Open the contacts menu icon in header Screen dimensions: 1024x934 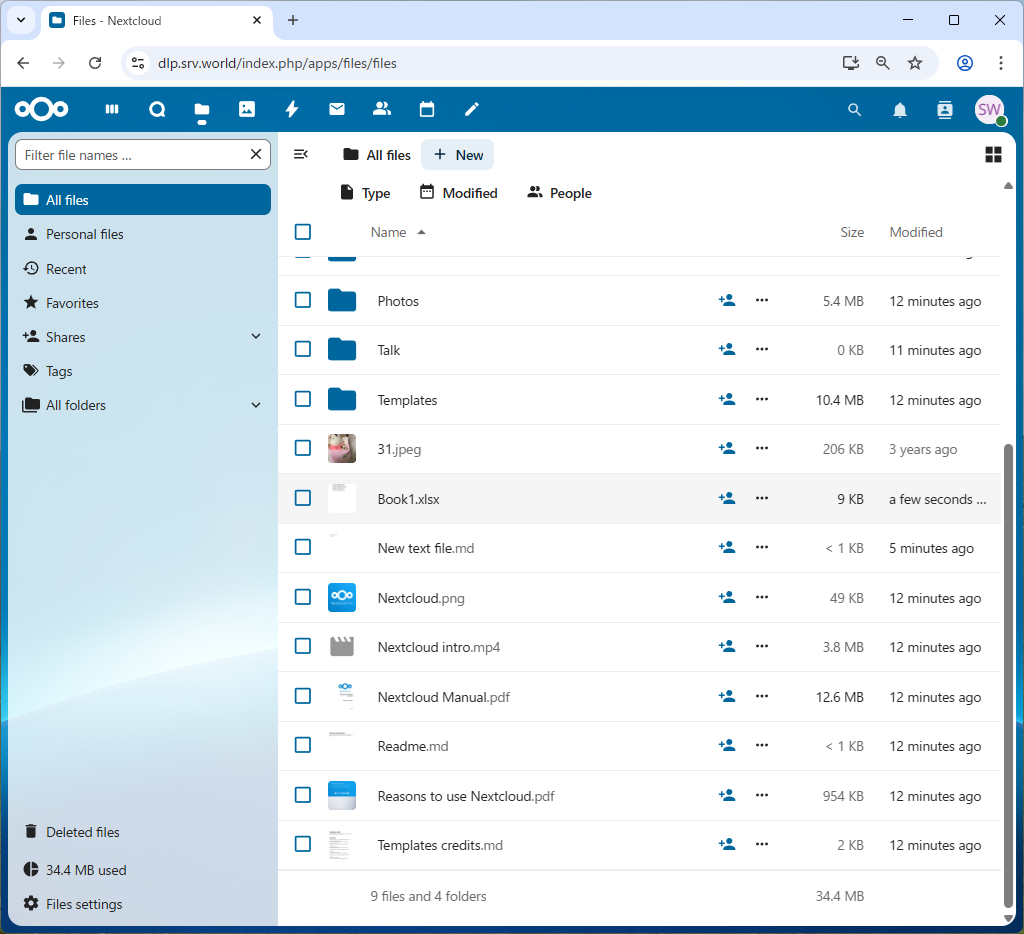pos(945,110)
